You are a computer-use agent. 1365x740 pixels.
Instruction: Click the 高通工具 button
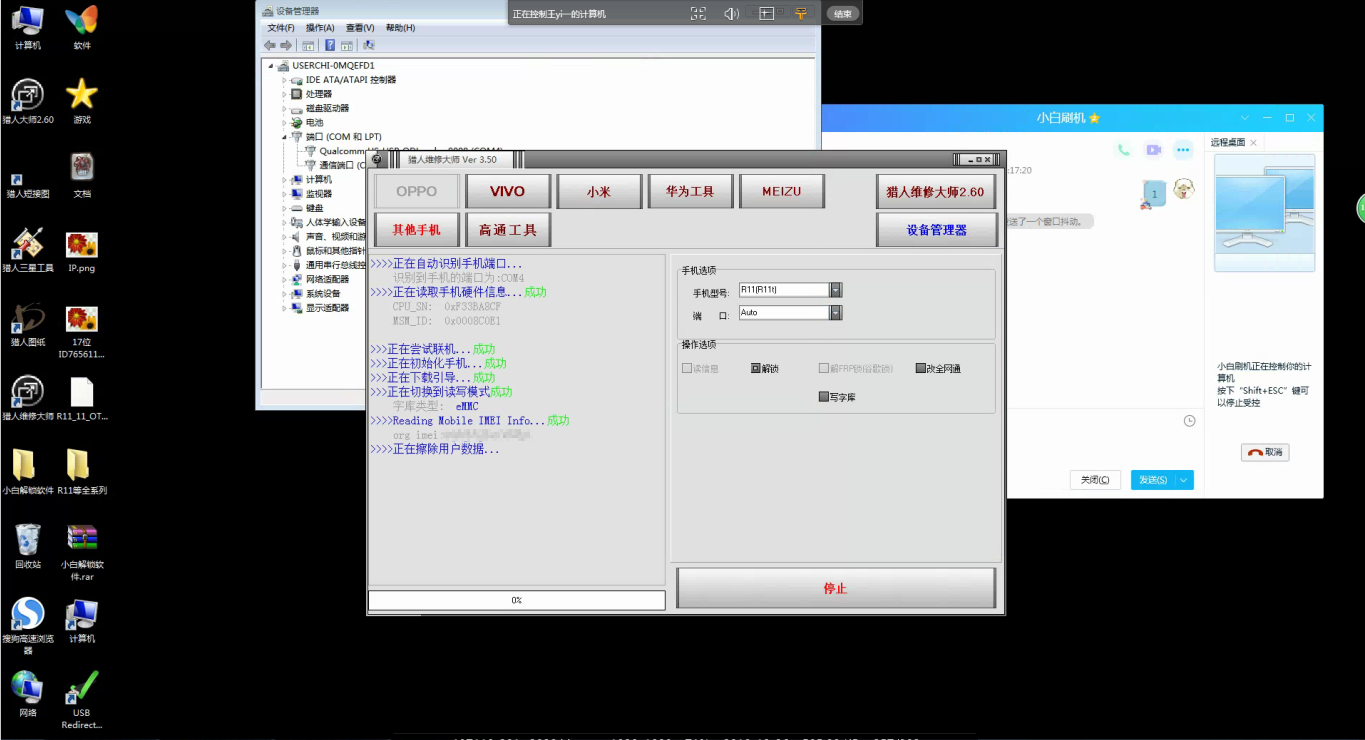tap(508, 229)
